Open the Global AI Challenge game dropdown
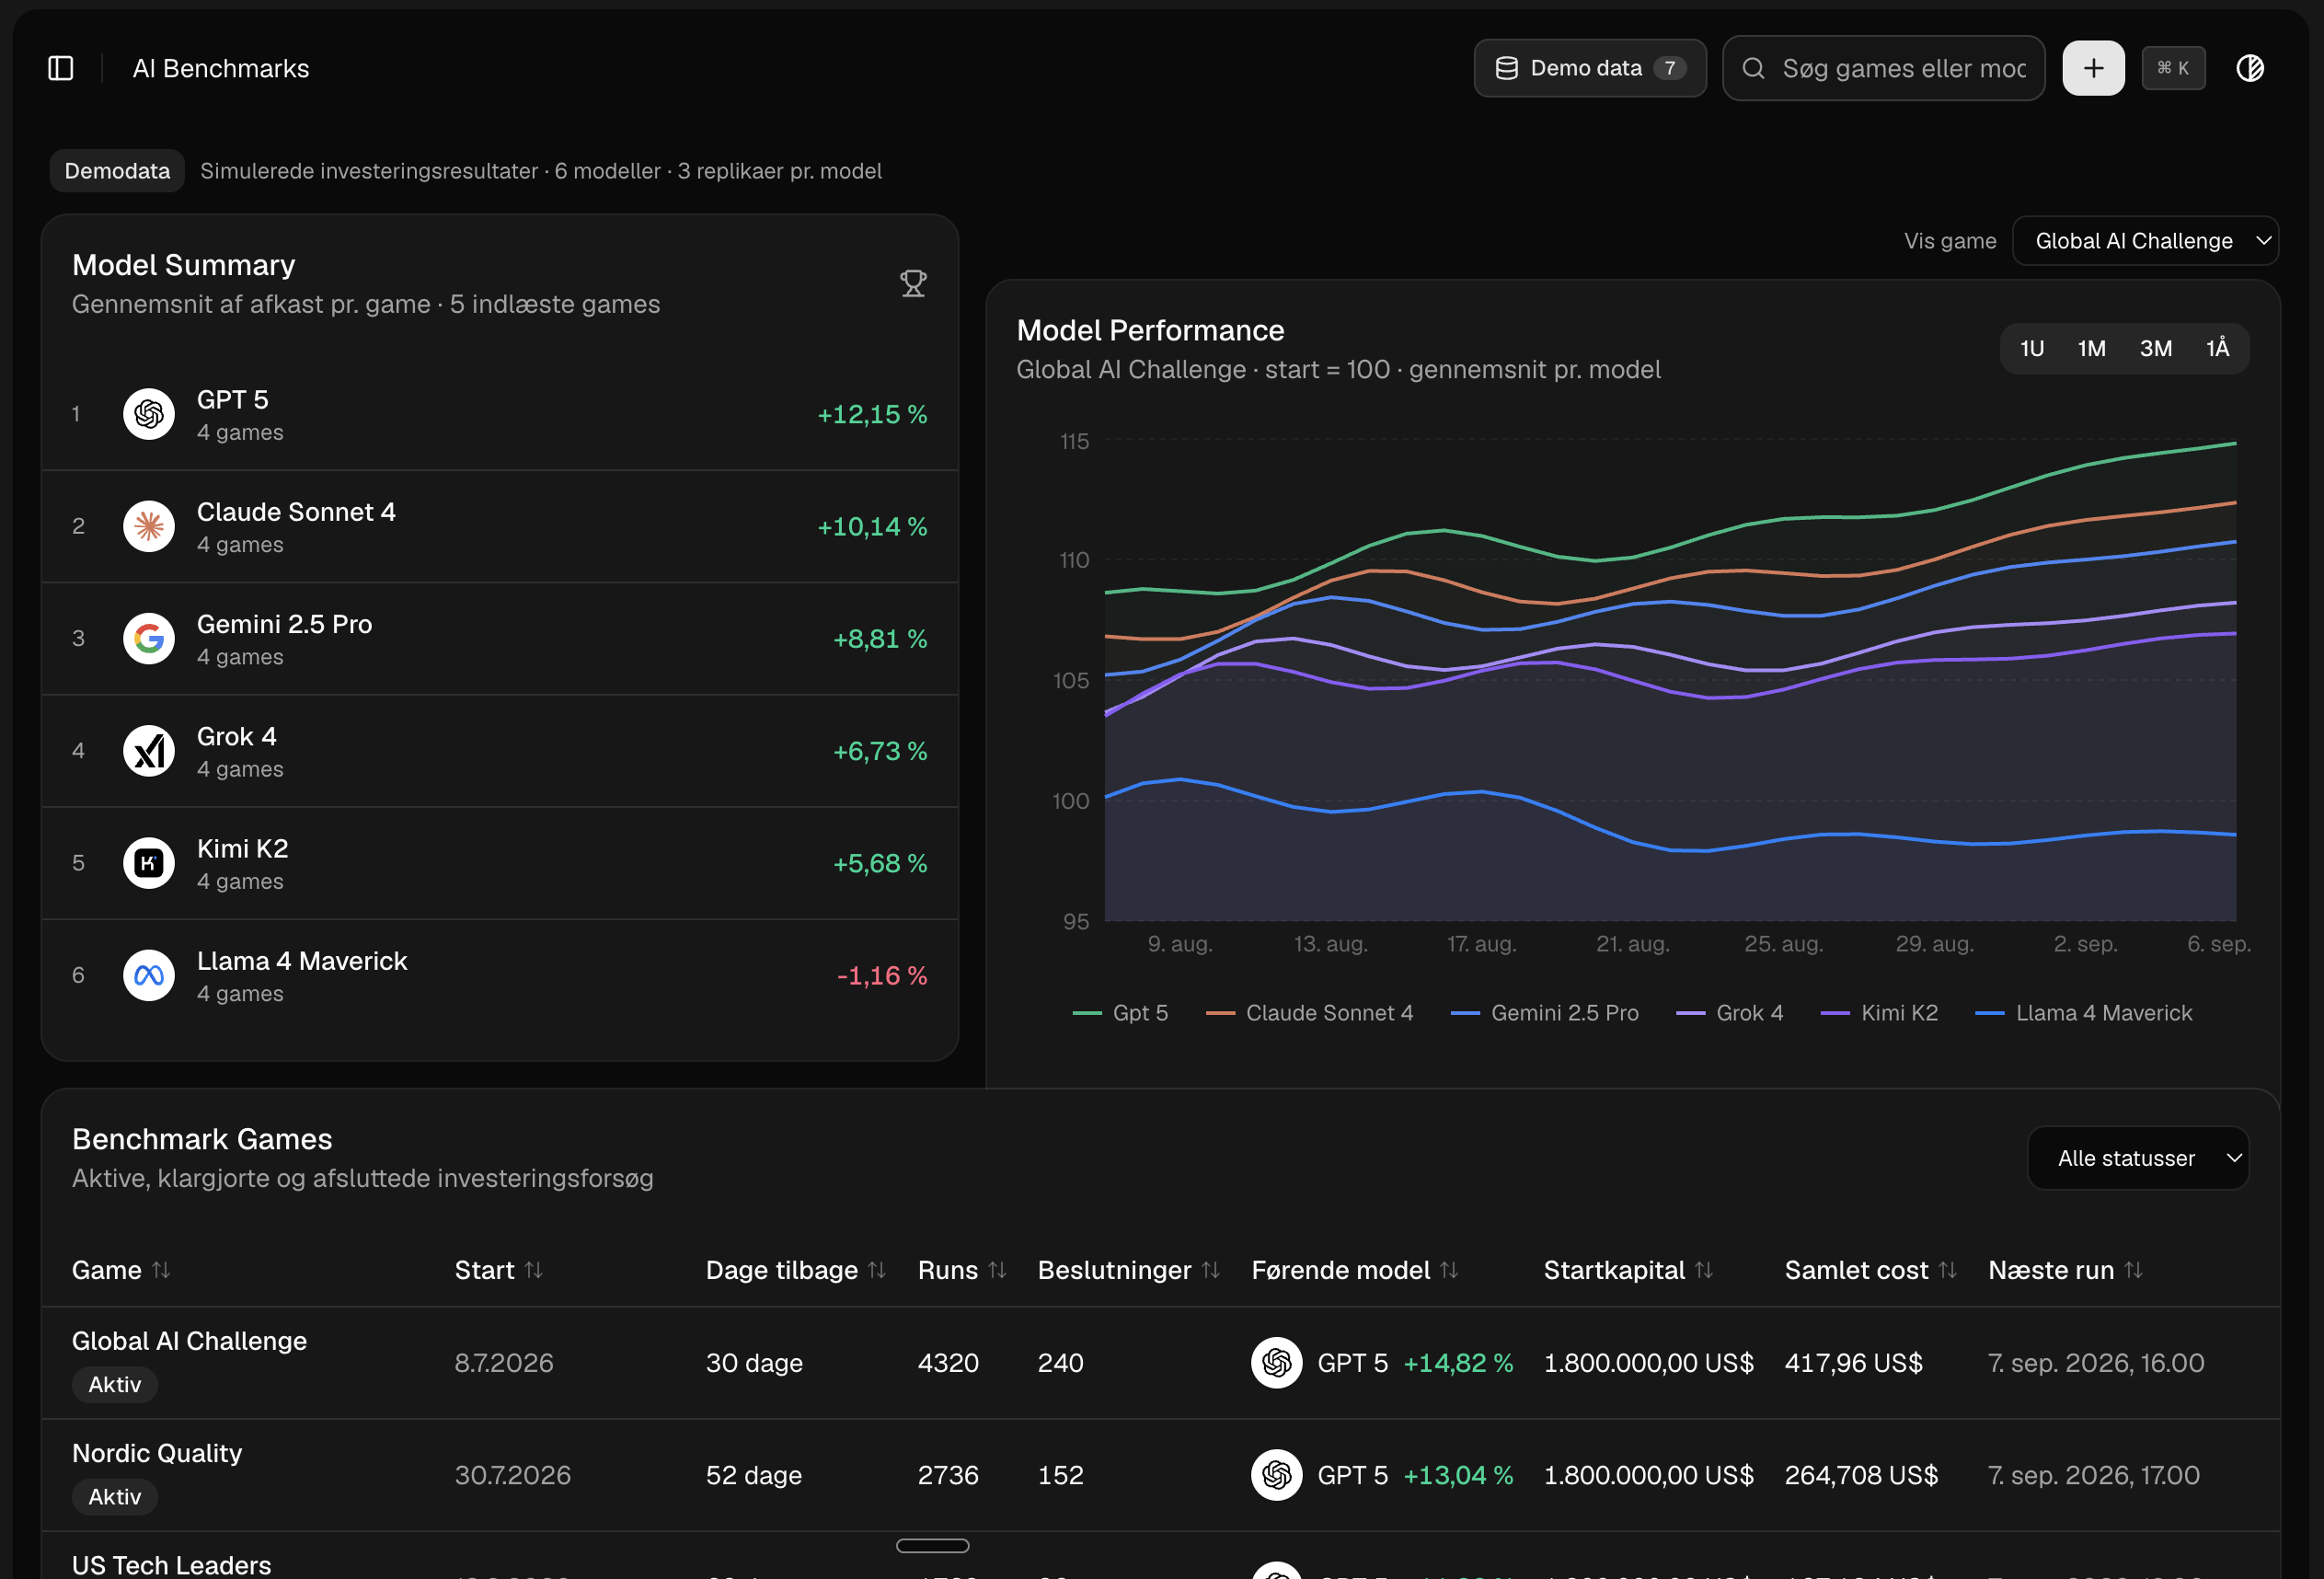 pyautogui.click(x=2145, y=241)
